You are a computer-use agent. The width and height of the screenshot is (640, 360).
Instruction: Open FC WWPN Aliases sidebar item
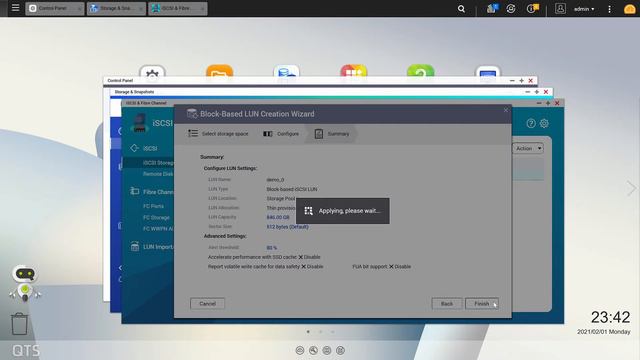click(158, 229)
